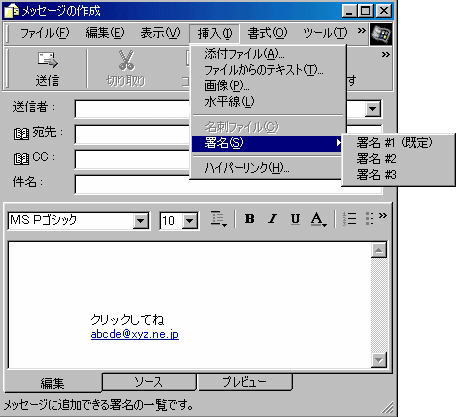Click the abcde@xyz.ne.jp email link
This screenshot has height=417, width=458.
135,334
